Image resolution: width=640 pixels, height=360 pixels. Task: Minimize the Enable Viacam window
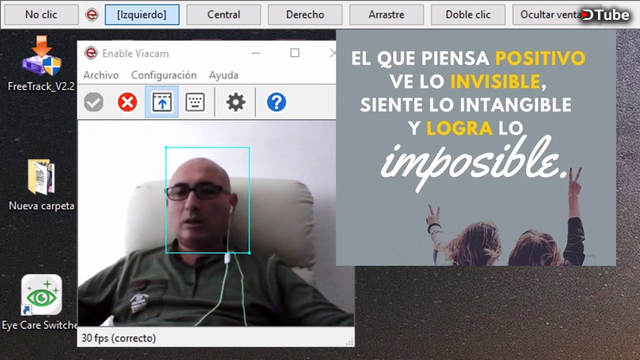(x=256, y=53)
